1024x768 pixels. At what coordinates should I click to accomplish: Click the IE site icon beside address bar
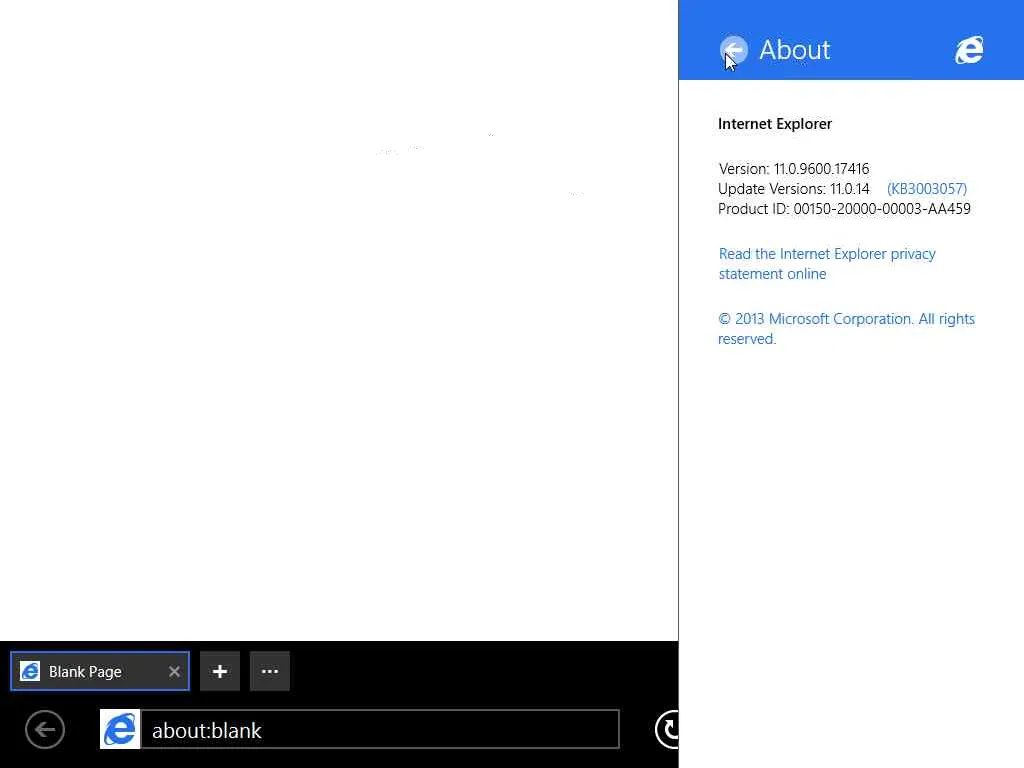(120, 729)
